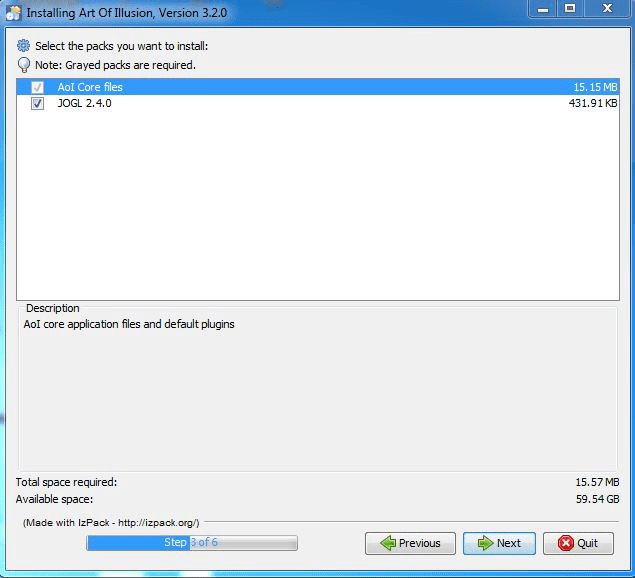Uncheck the JOGL 2.4.0 pack checkbox

[x=37, y=103]
